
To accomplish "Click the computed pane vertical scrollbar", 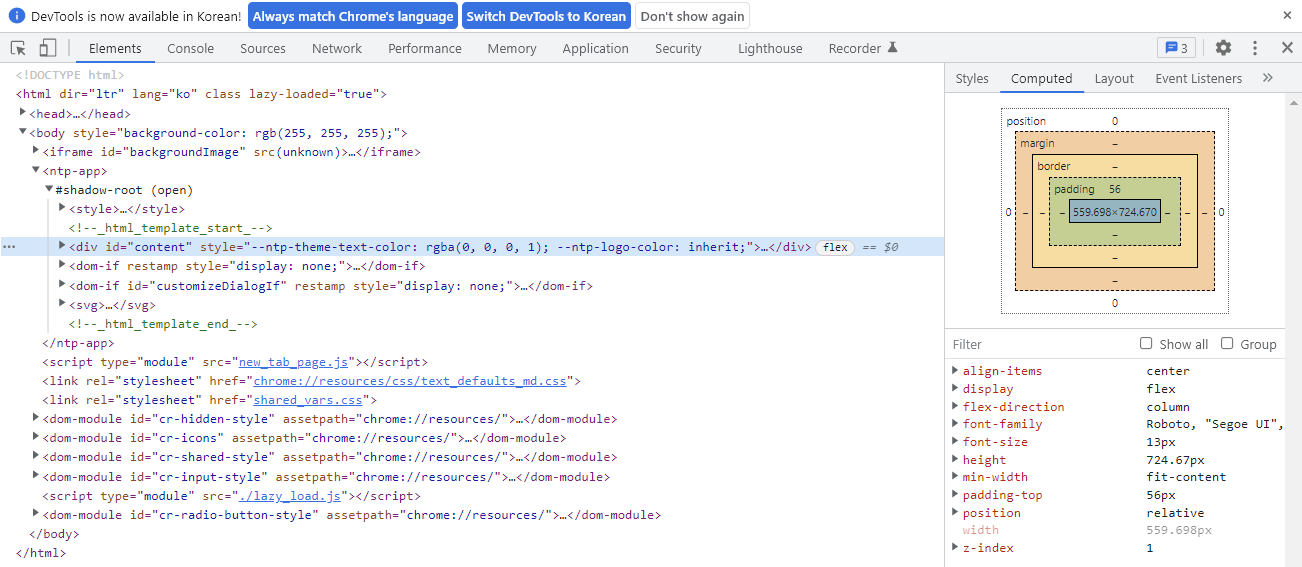I will coord(1294,330).
